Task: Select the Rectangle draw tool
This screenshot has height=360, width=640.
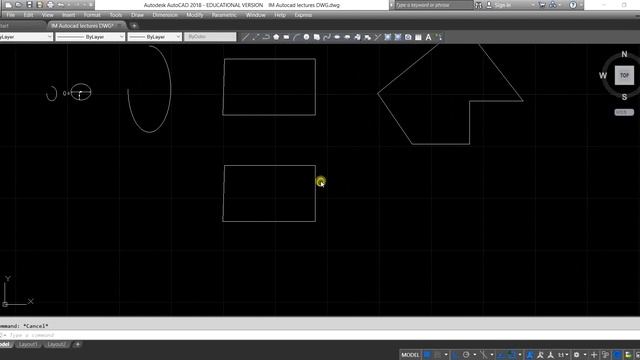Action: pyautogui.click(x=286, y=37)
